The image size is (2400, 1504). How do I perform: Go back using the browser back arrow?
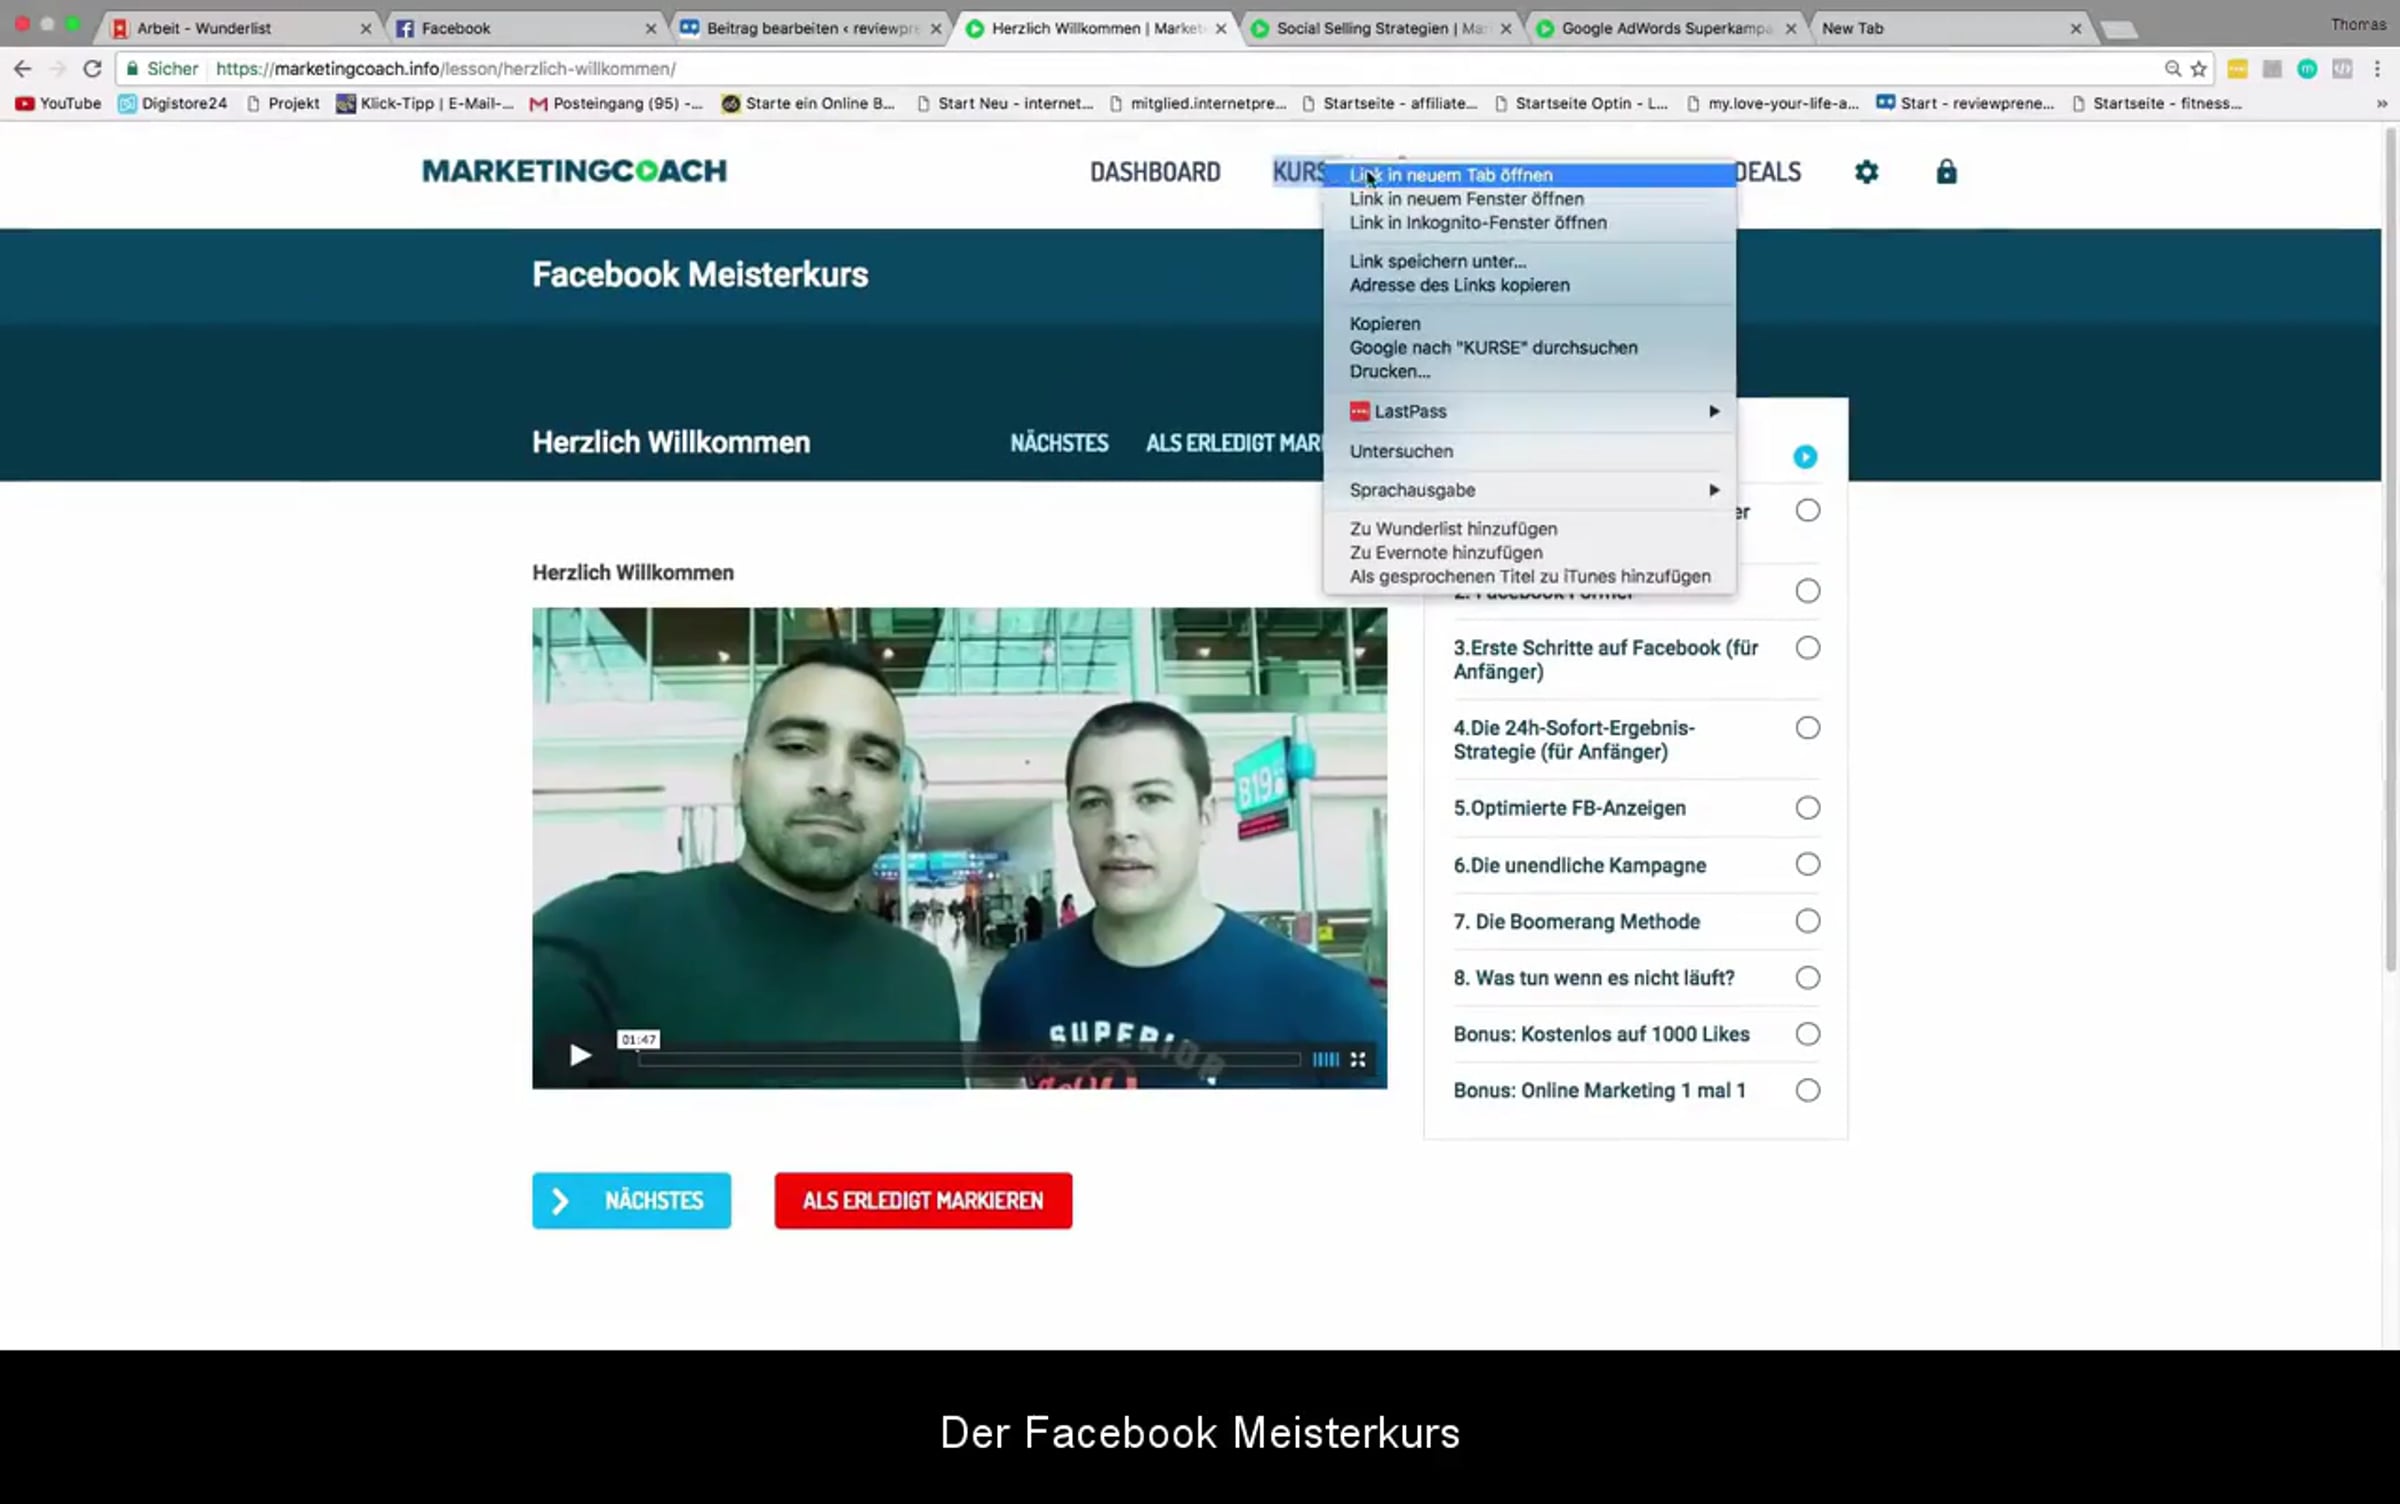tap(22, 69)
